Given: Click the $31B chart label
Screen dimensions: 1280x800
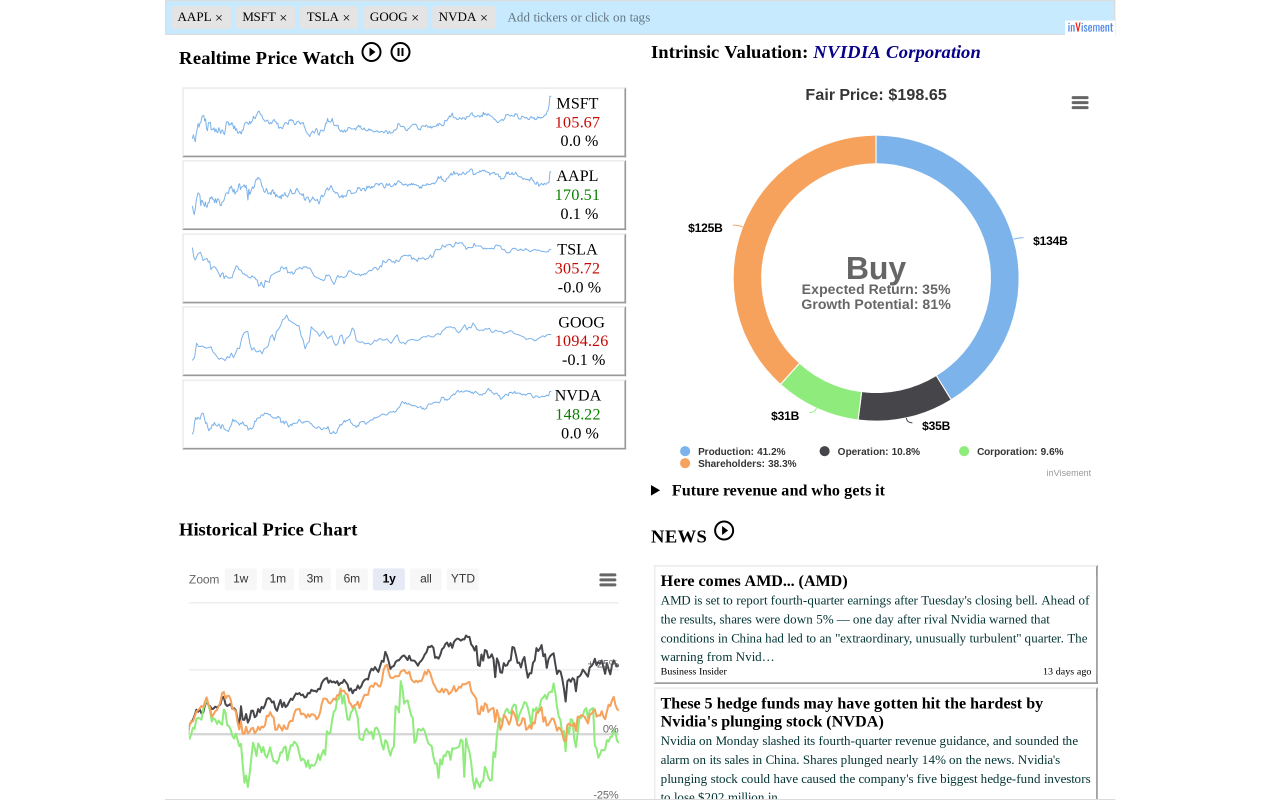Looking at the screenshot, I should click(785, 416).
